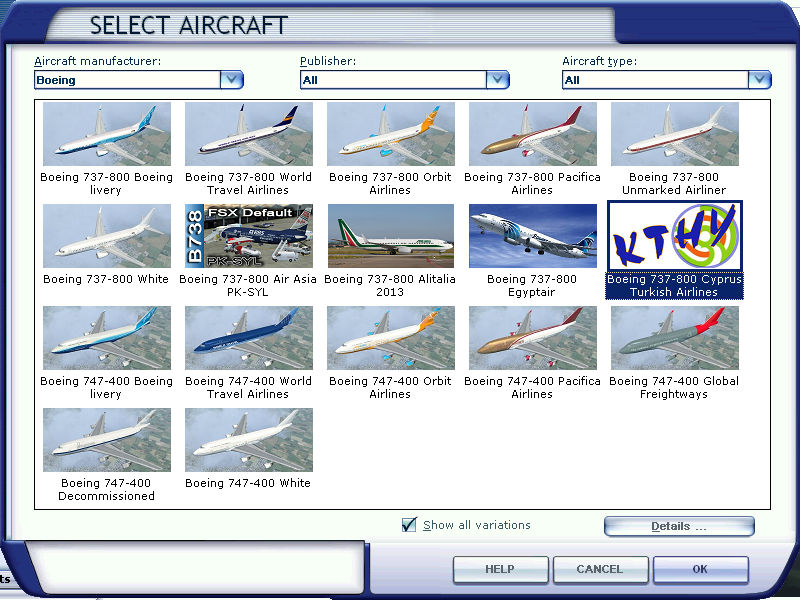800x600 pixels.
Task: Choose the Boeing 747-400 White aircraft
Action: [249, 441]
